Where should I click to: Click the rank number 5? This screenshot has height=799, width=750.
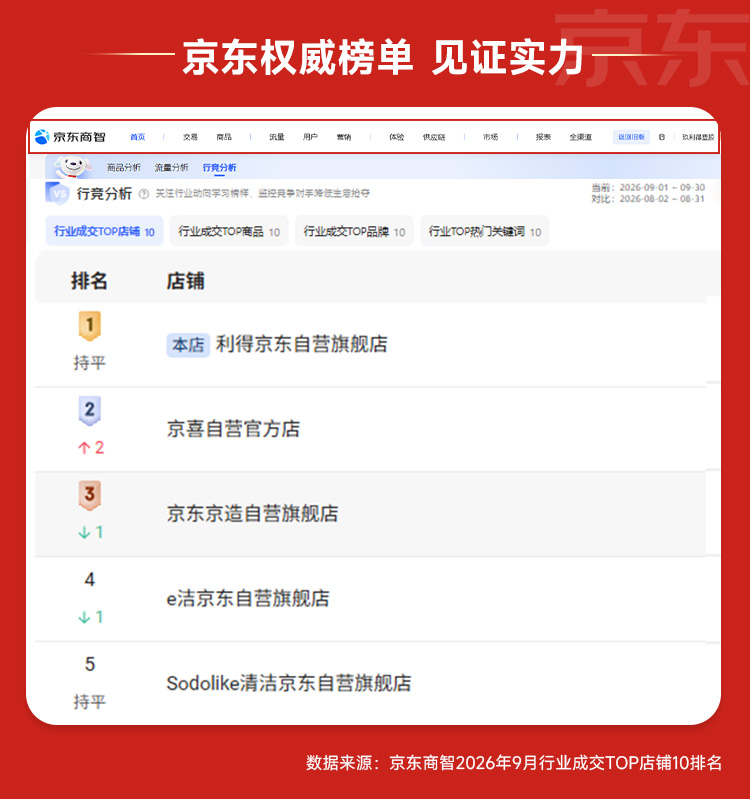90,664
